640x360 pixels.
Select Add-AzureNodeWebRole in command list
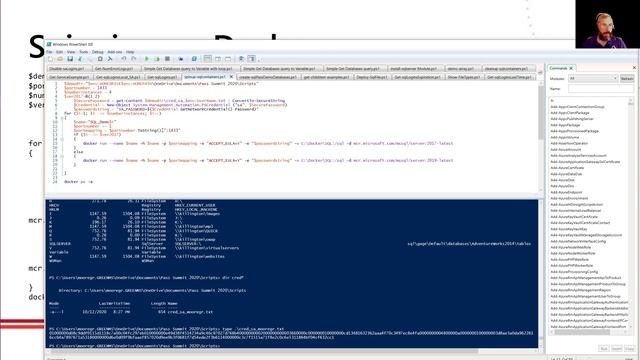pyautogui.click(x=571, y=247)
